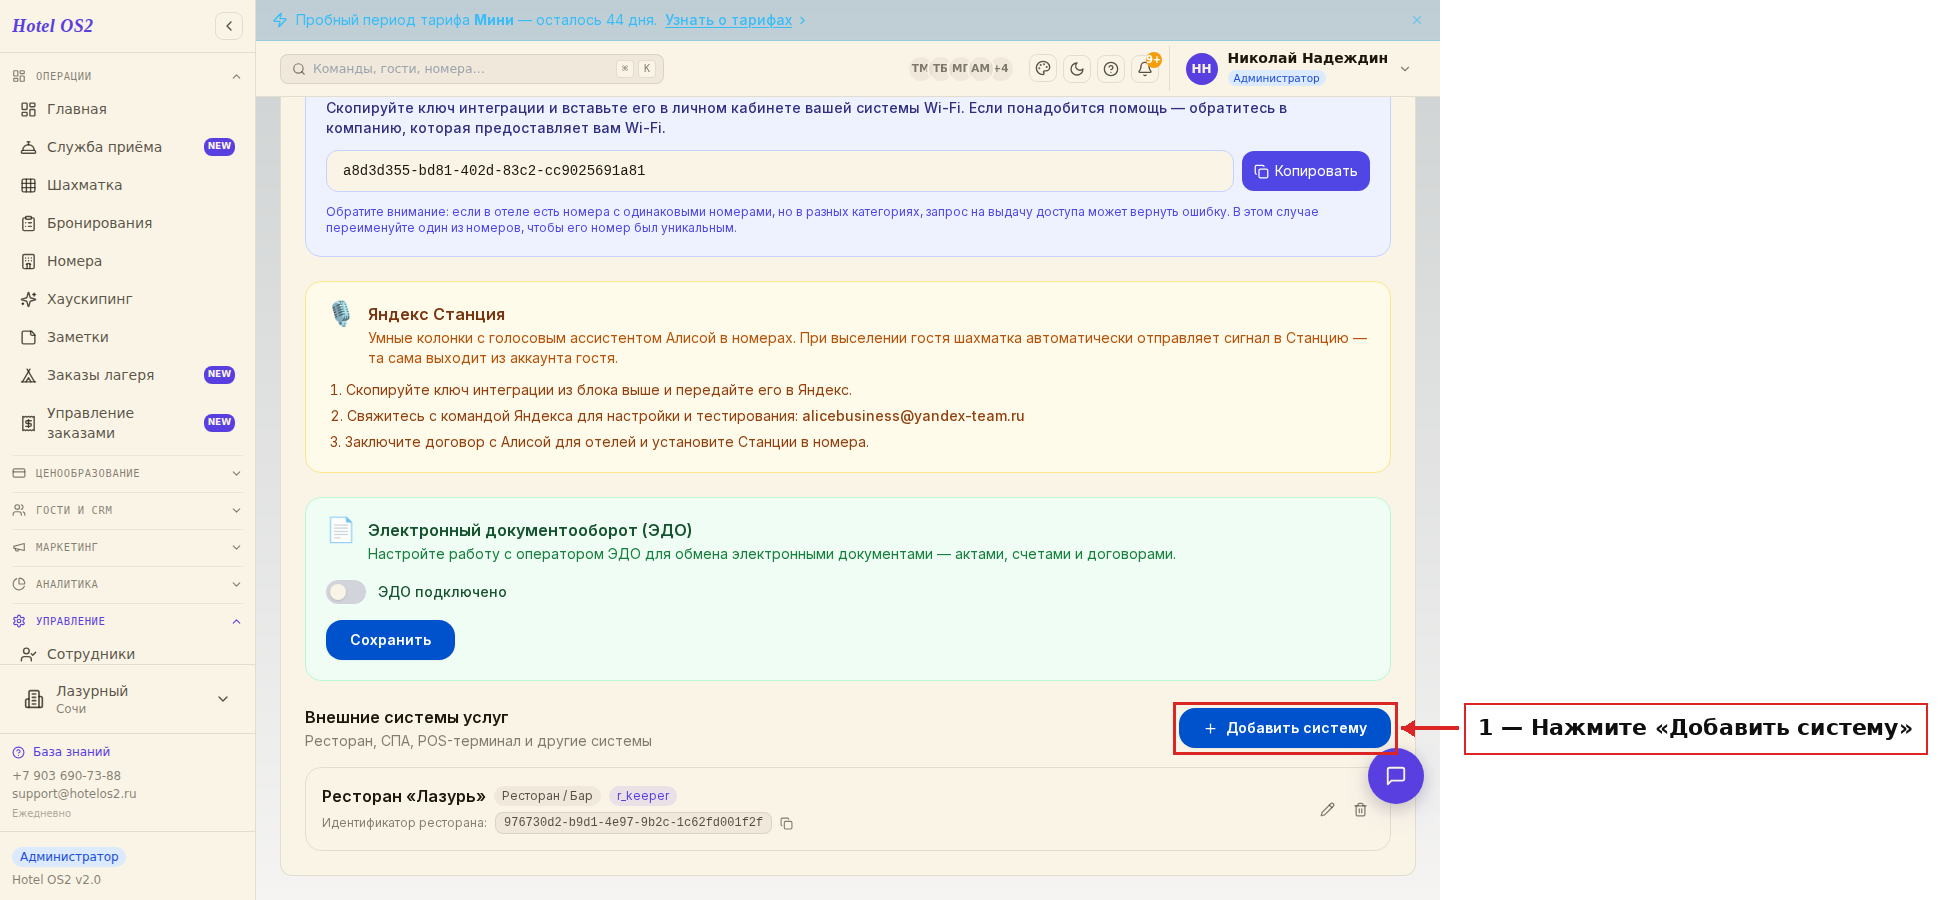Collapse the ОПЕРАЦИИ section
Screen dimensions: 1951x900
pyautogui.click(x=127, y=76)
